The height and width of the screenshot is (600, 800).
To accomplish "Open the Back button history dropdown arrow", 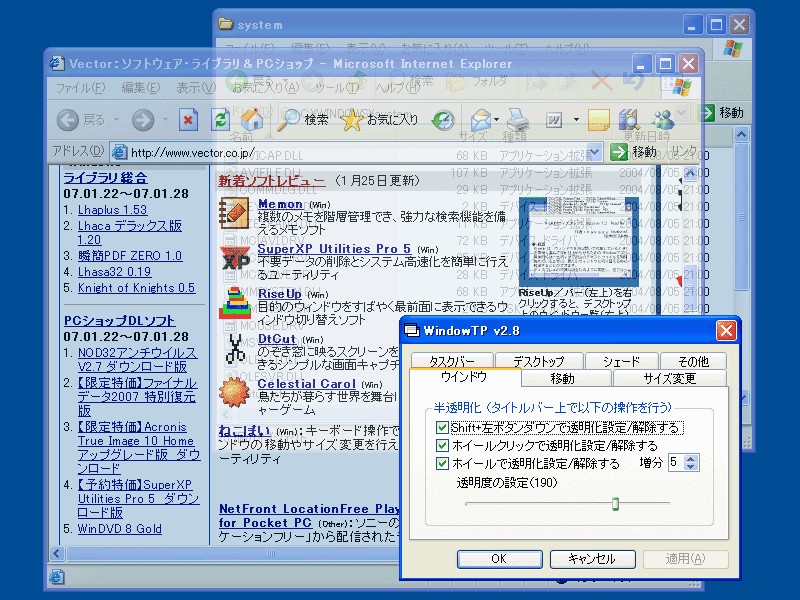I will tap(116, 120).
